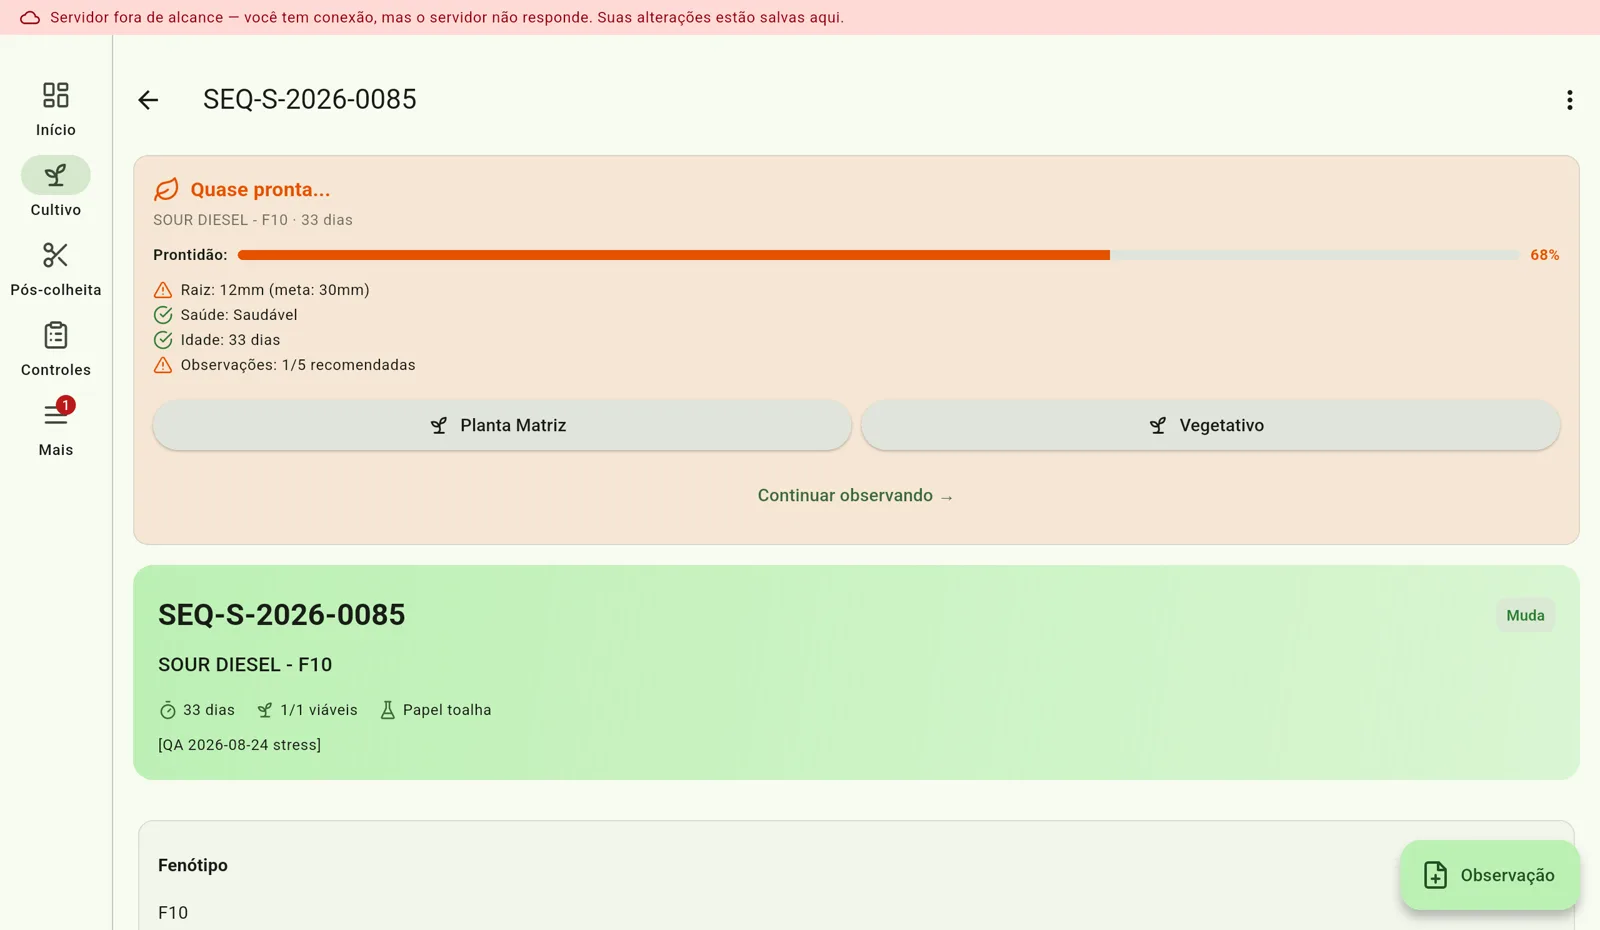Click the Saúde: Saudável line
Screen dimensions: 1600x930
239,315
